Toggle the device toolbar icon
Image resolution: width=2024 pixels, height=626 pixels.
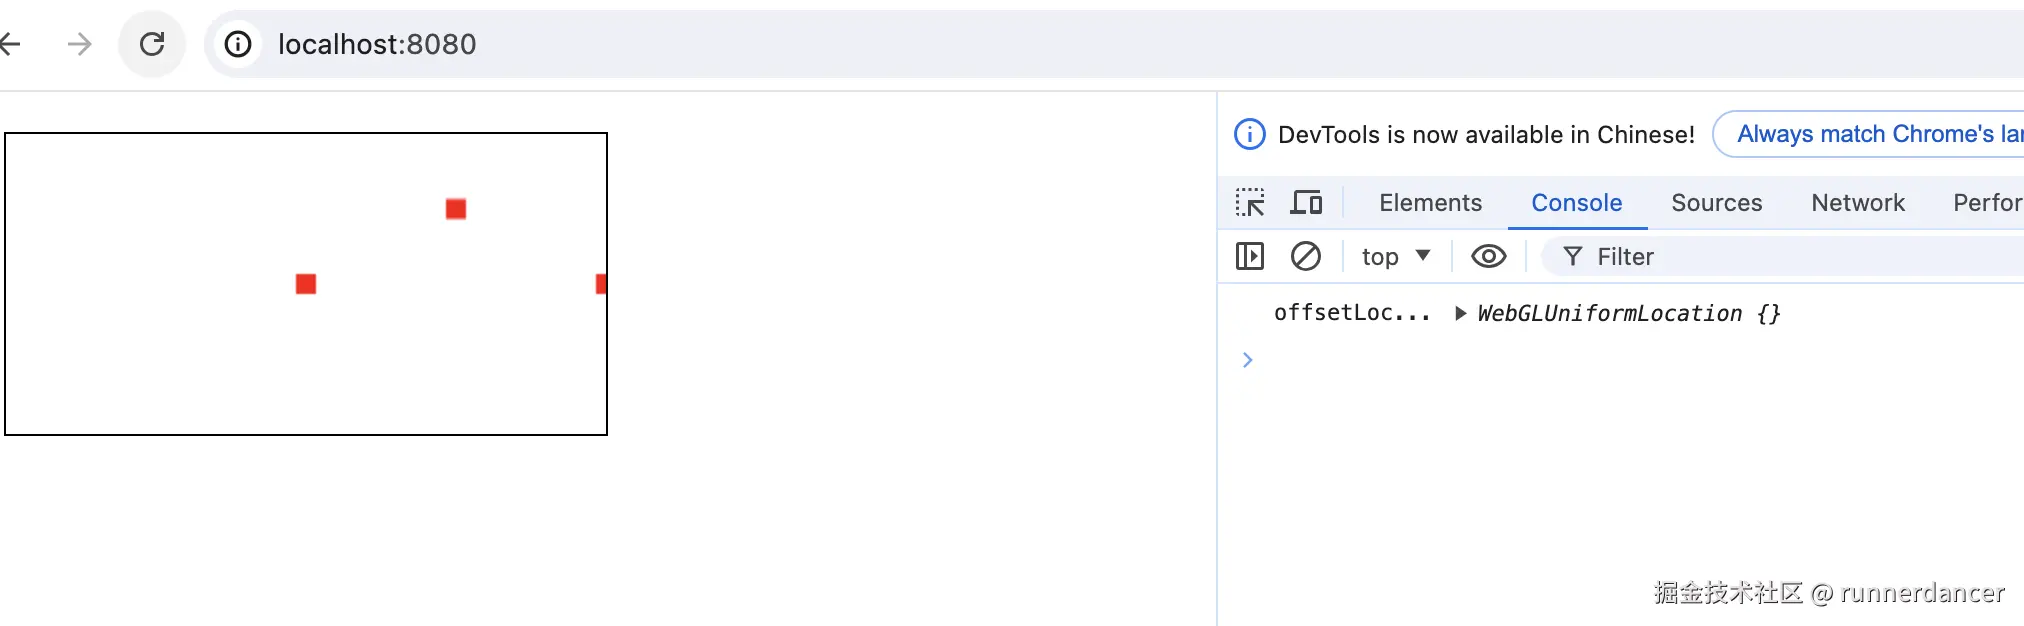tap(1306, 203)
